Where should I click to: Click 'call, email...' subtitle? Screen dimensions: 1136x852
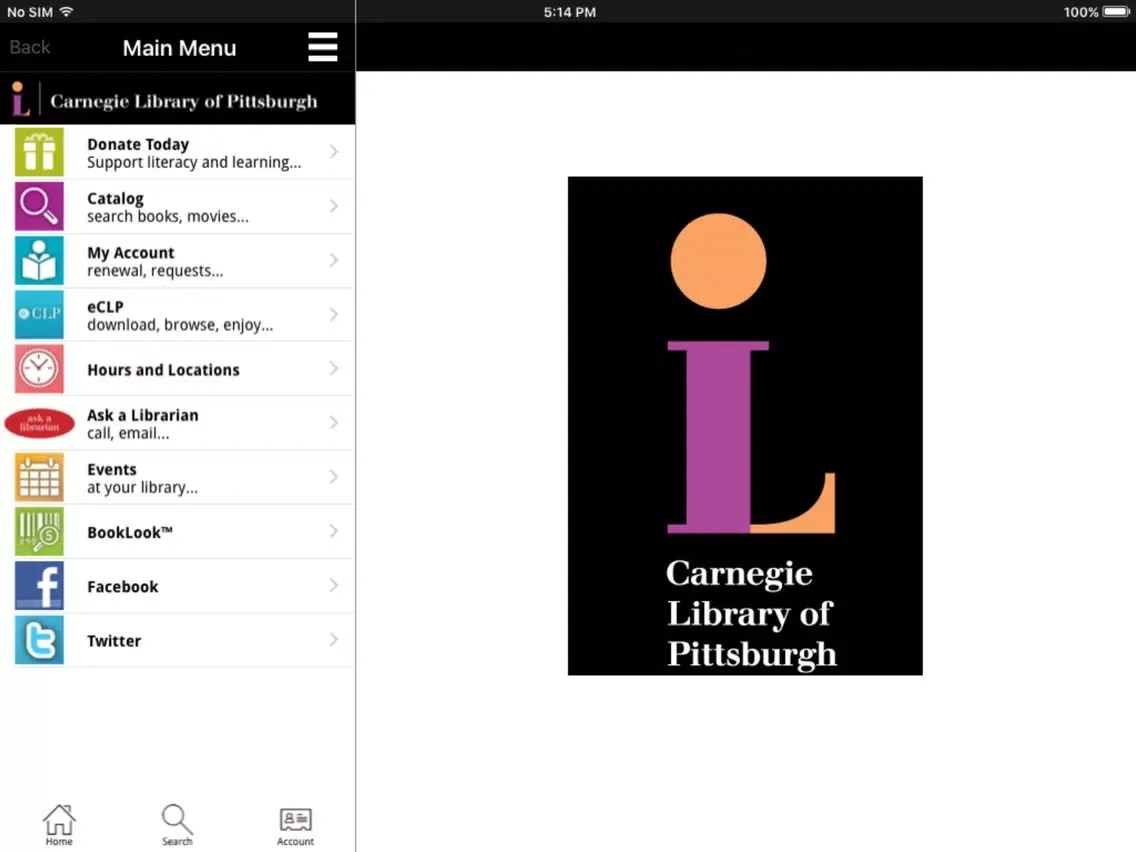(128, 433)
